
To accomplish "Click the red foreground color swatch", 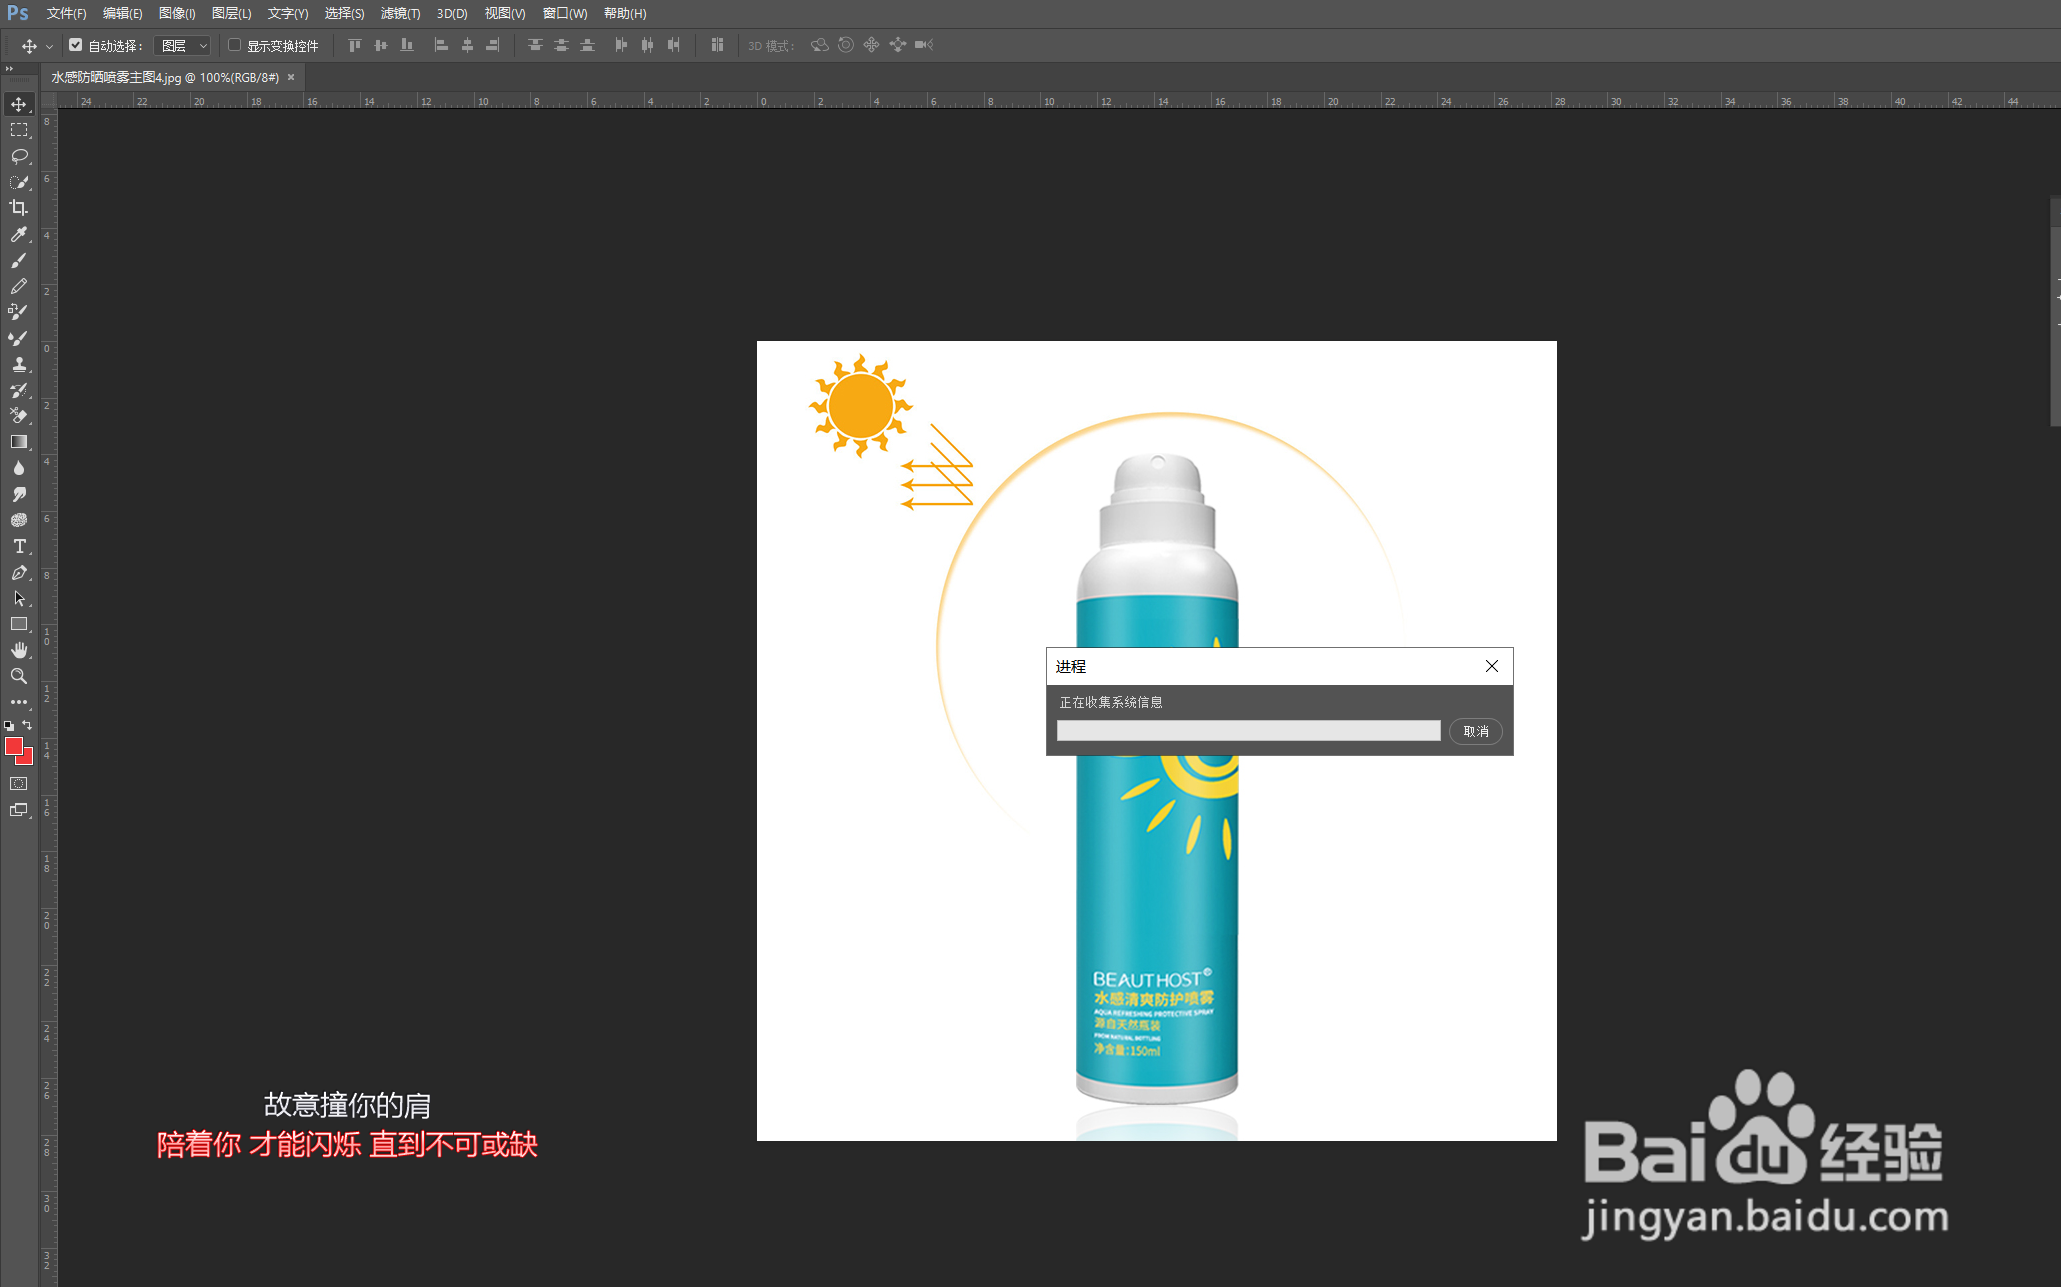I will pos(13,746).
